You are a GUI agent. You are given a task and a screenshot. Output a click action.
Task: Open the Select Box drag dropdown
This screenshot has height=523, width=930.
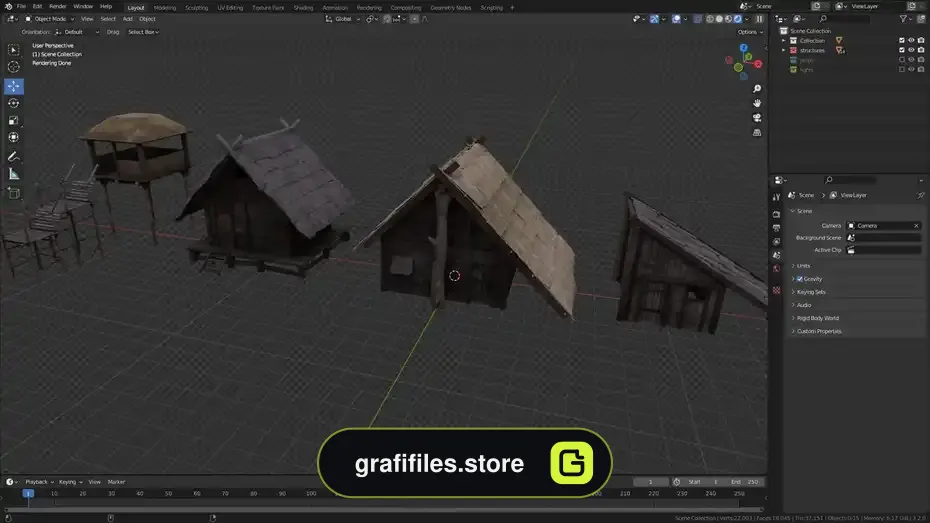pyautogui.click(x=144, y=32)
